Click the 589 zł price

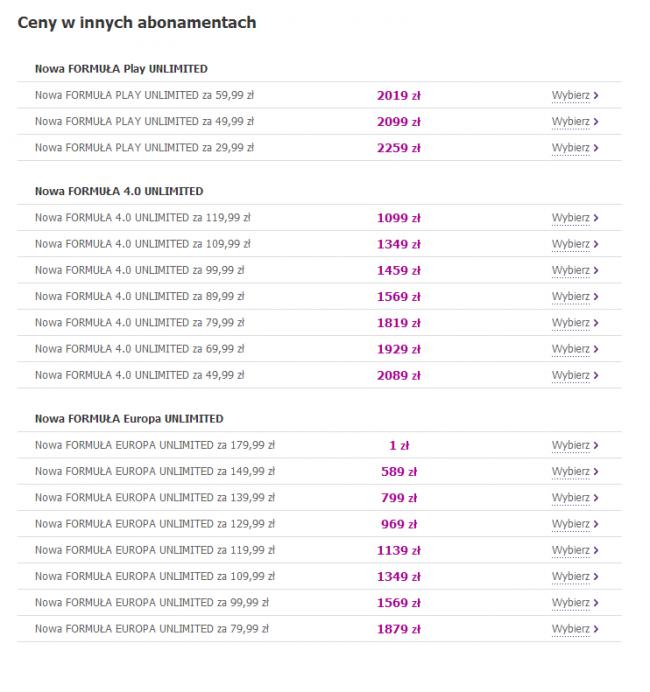(x=399, y=472)
